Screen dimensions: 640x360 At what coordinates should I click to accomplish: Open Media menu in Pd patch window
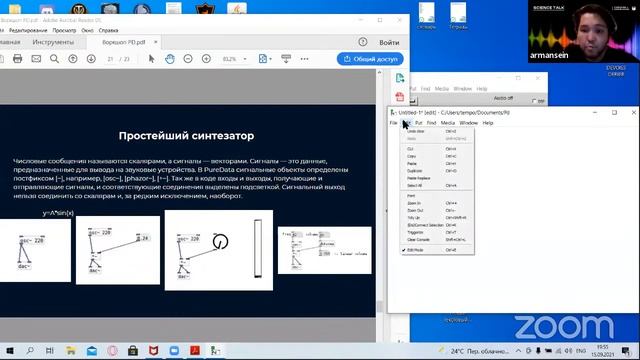pyautogui.click(x=448, y=123)
